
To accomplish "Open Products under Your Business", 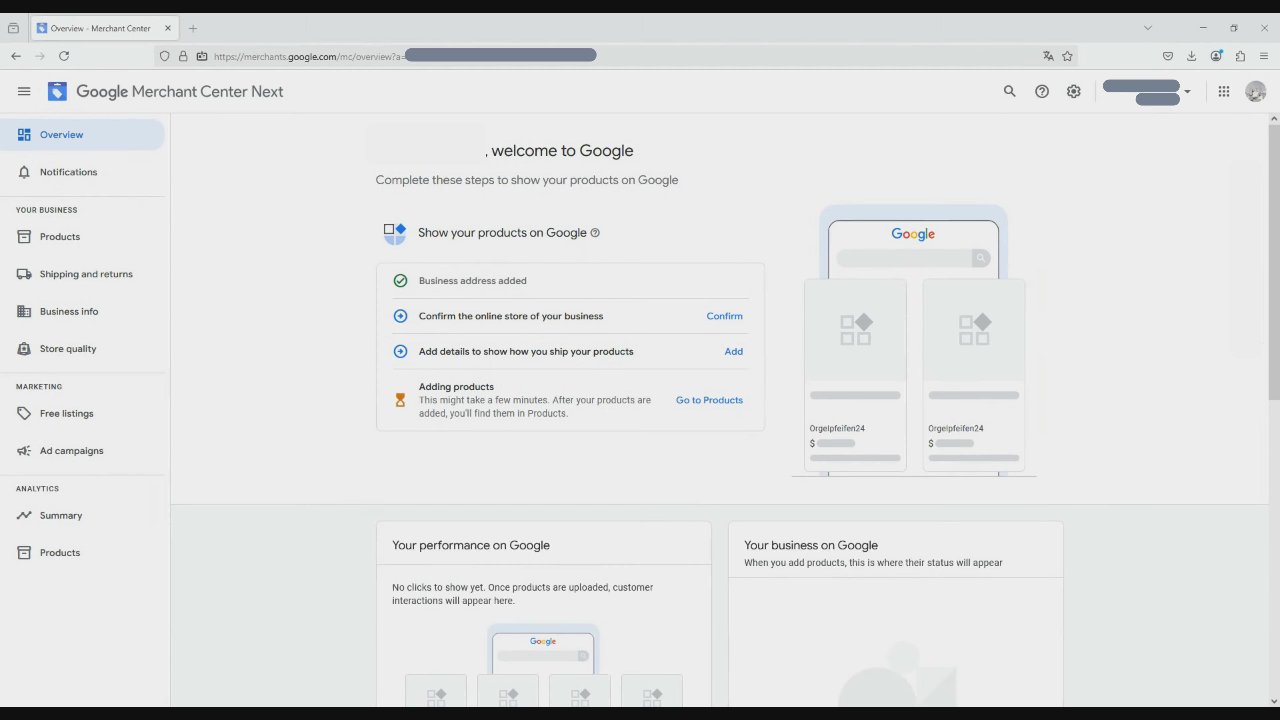I will pos(82,237).
